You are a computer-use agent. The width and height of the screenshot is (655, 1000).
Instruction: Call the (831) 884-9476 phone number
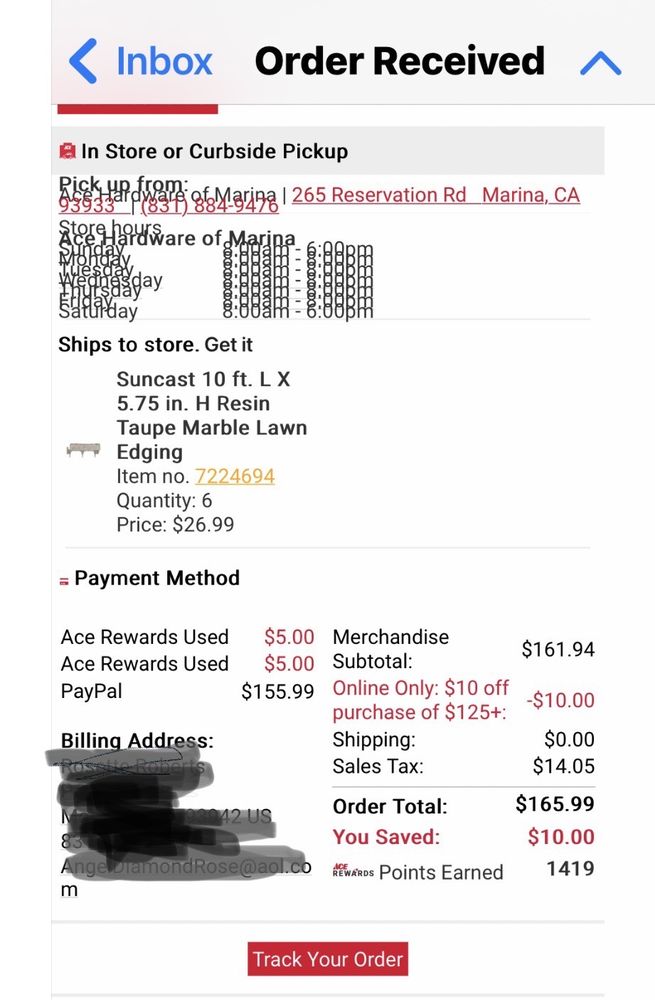(209, 207)
